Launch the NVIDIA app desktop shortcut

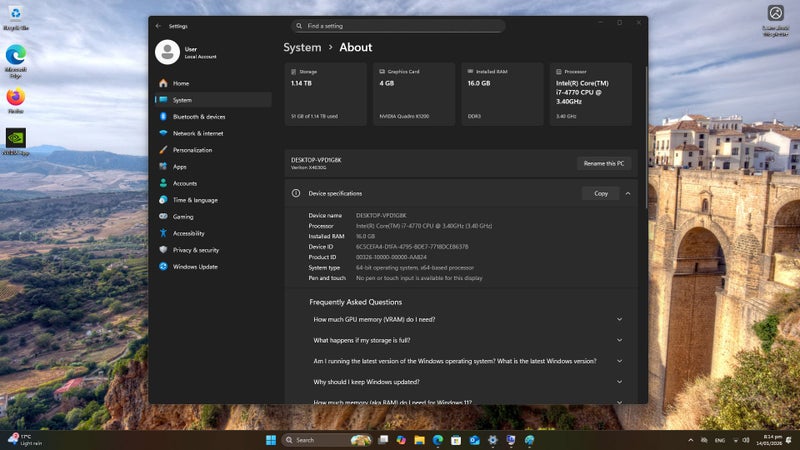[x=16, y=142]
